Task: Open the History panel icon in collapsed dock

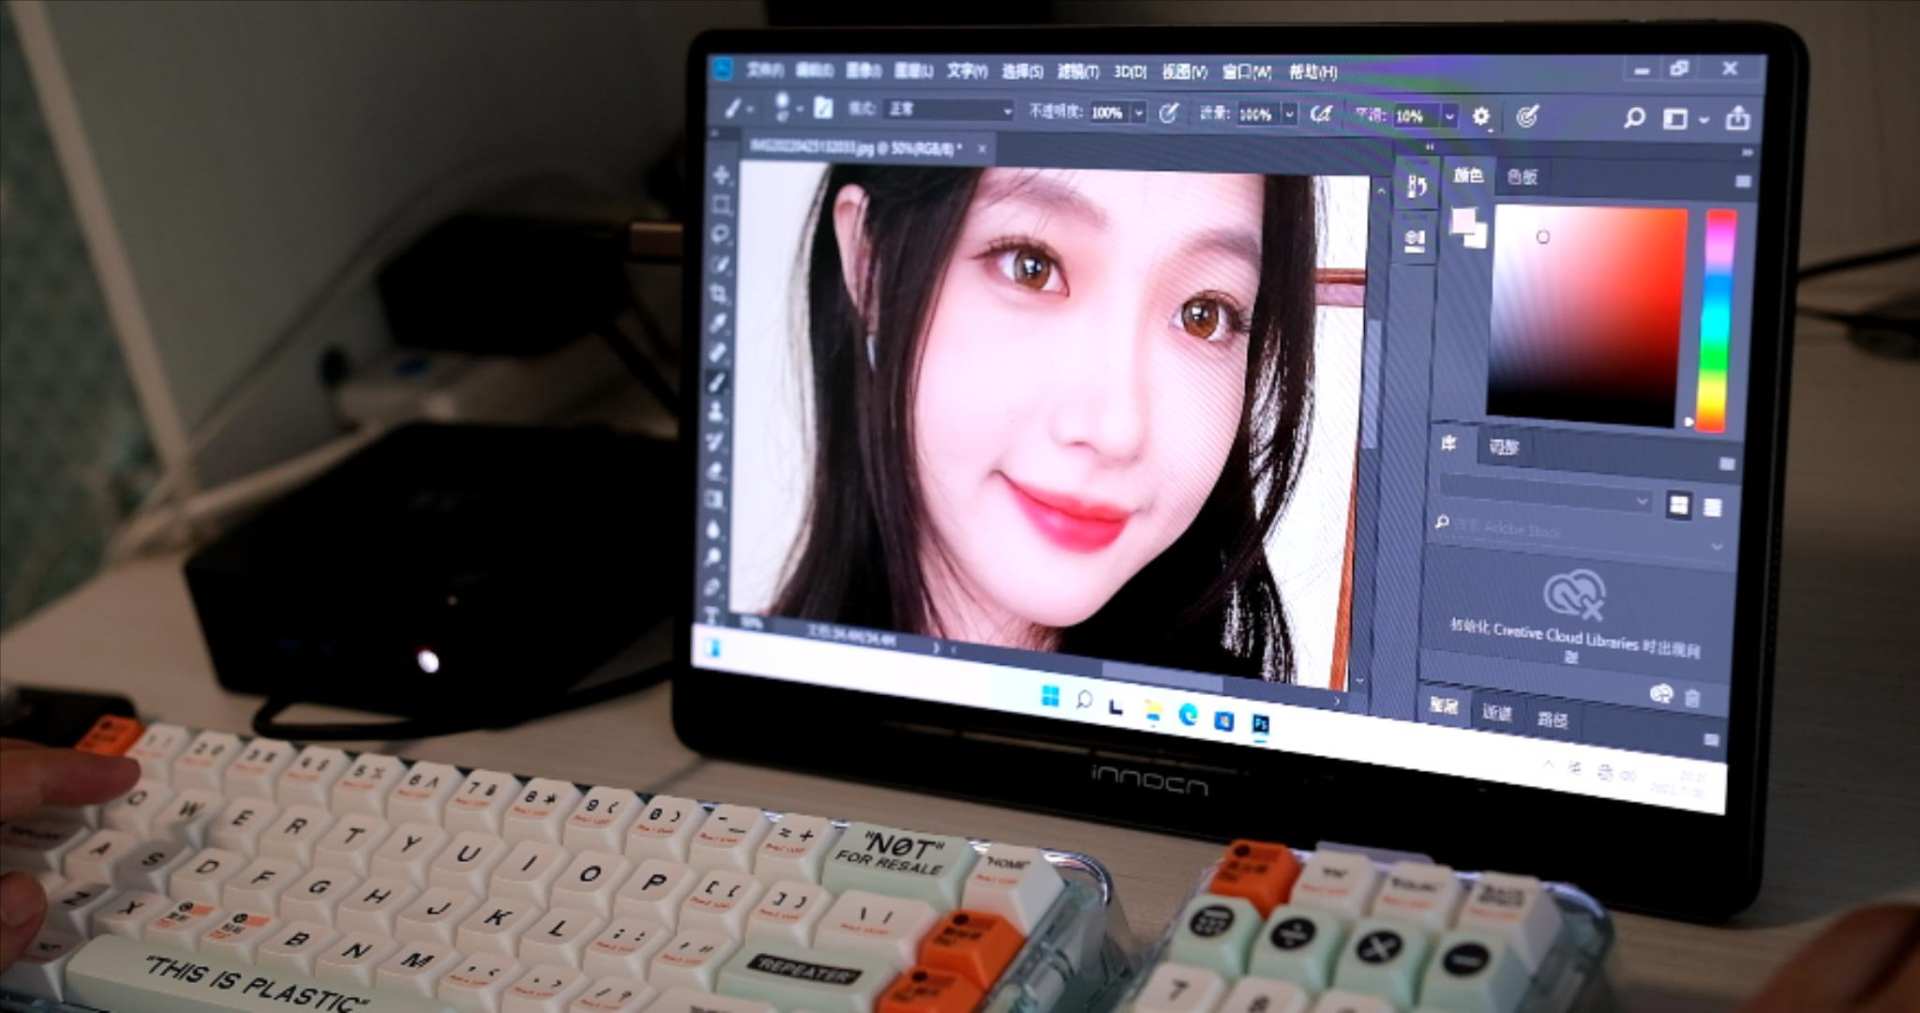Action: pyautogui.click(x=1416, y=186)
